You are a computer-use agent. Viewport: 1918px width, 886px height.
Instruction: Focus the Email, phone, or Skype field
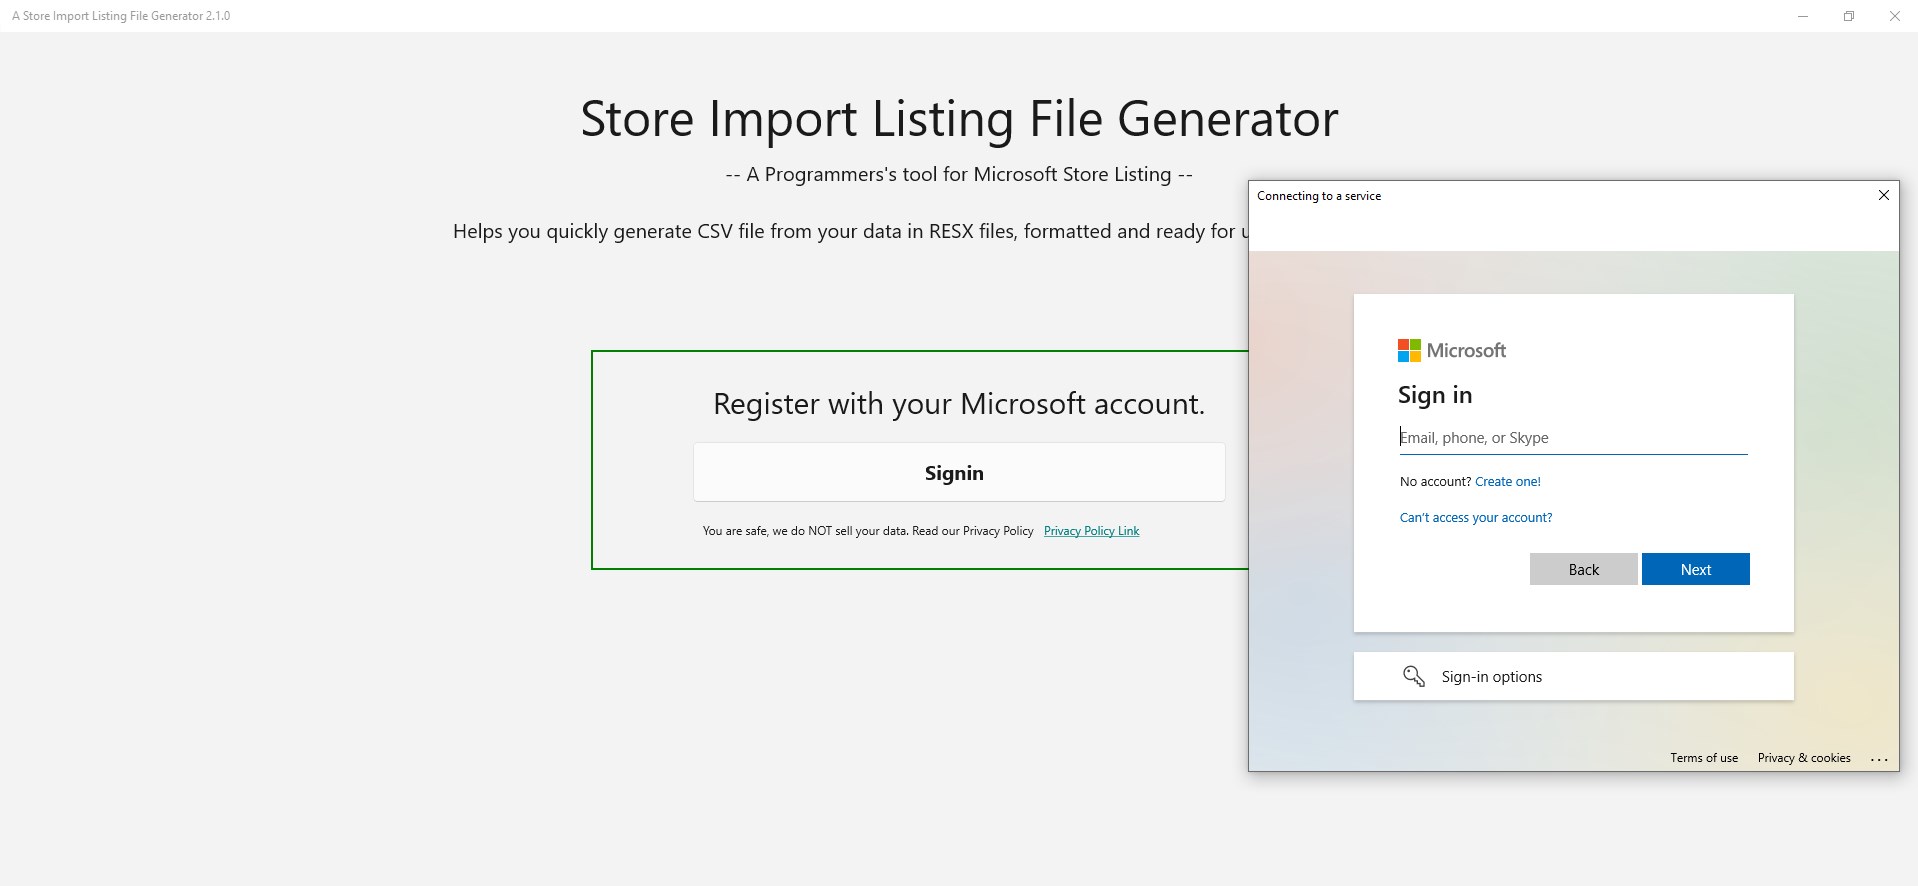point(1572,438)
